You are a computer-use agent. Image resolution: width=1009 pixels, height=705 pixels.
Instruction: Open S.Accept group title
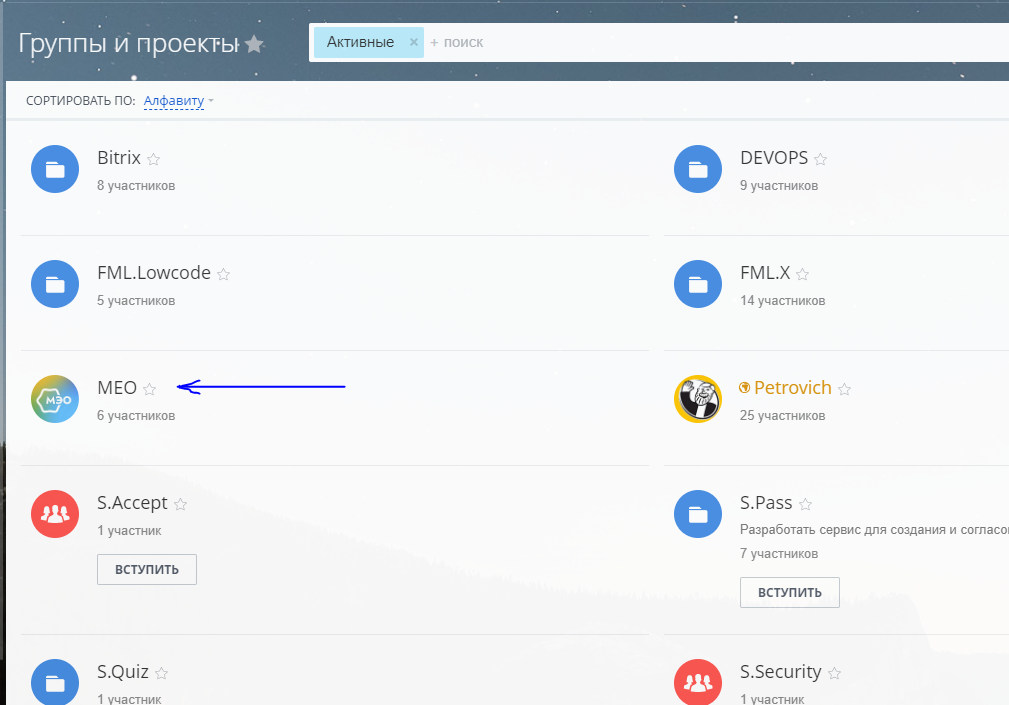pyautogui.click(x=133, y=503)
